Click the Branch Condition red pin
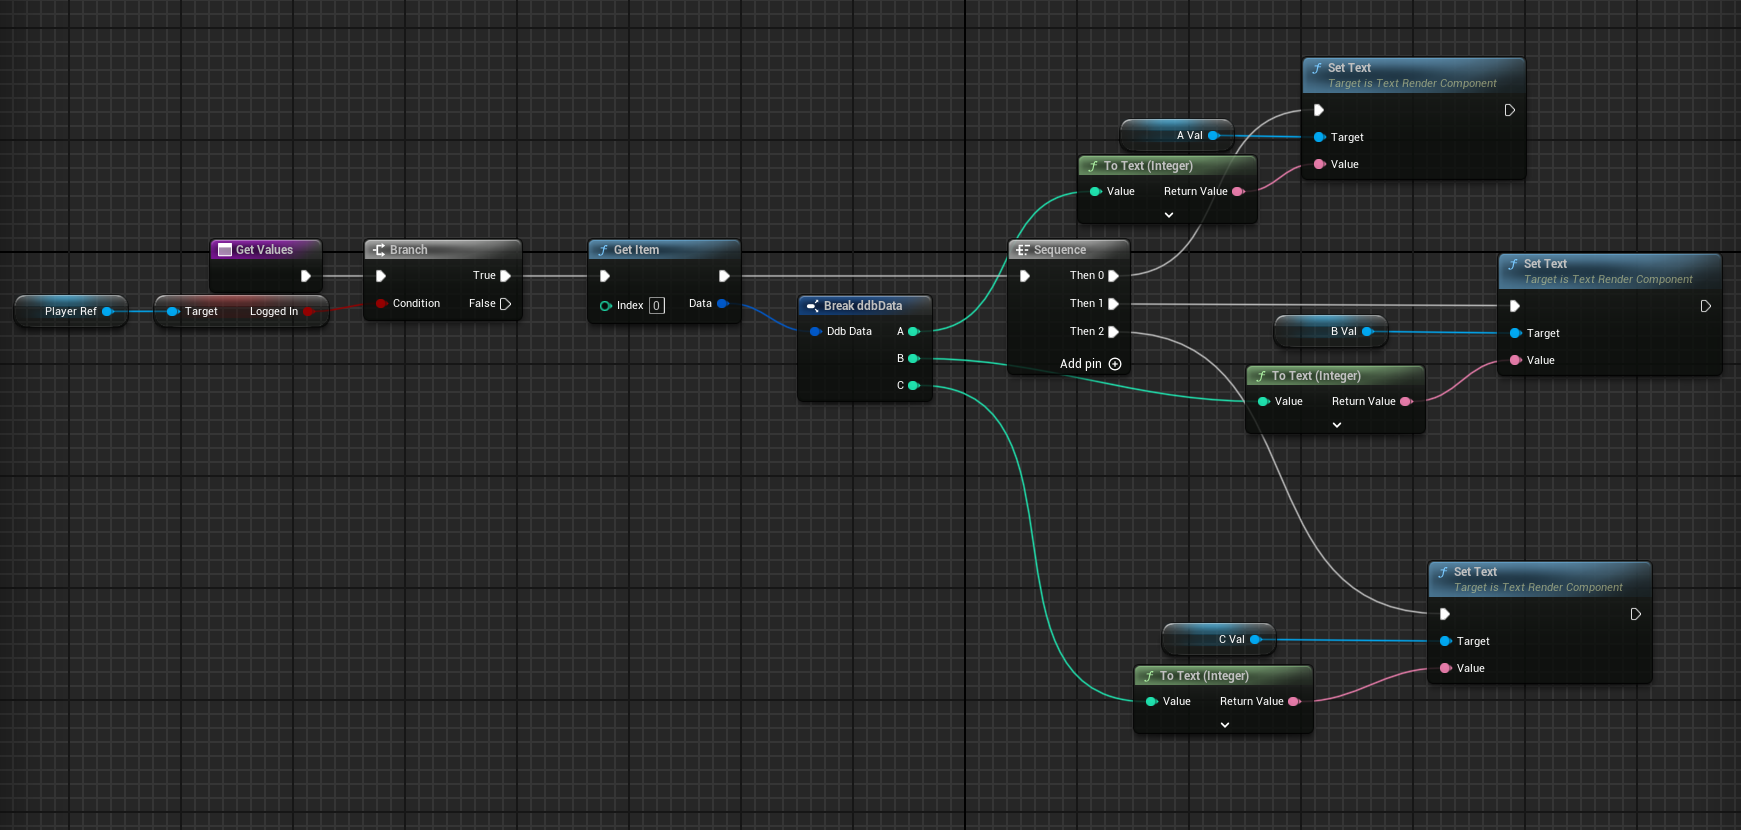 pyautogui.click(x=381, y=304)
